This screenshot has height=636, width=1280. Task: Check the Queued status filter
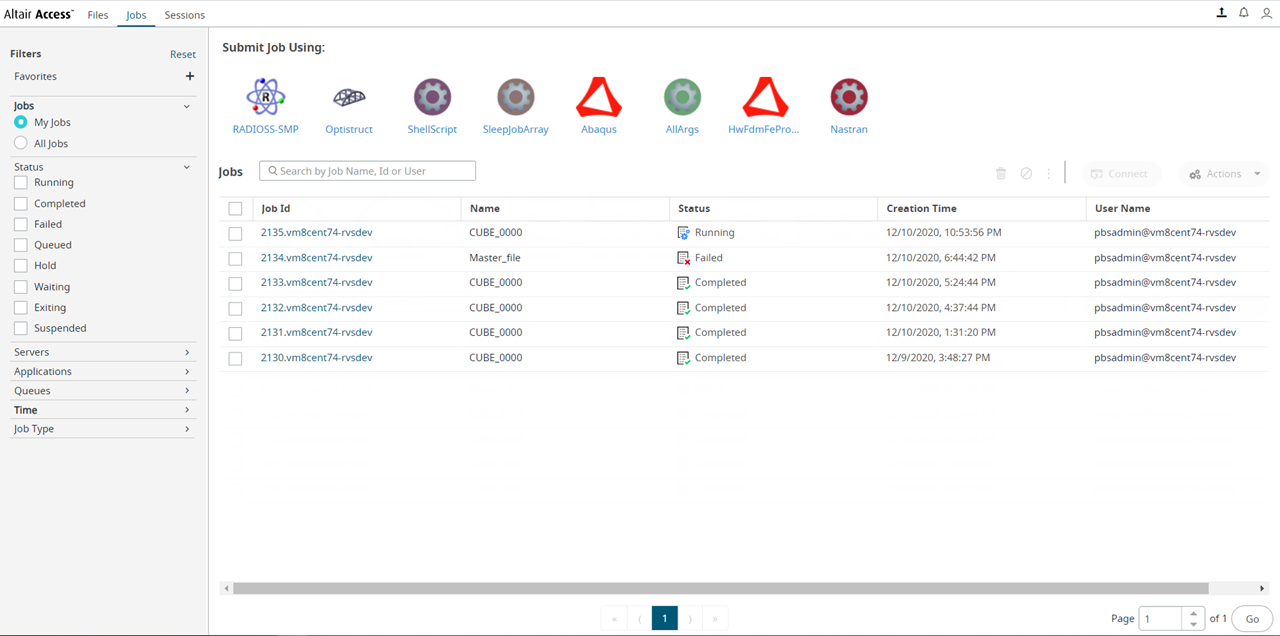click(x=21, y=245)
